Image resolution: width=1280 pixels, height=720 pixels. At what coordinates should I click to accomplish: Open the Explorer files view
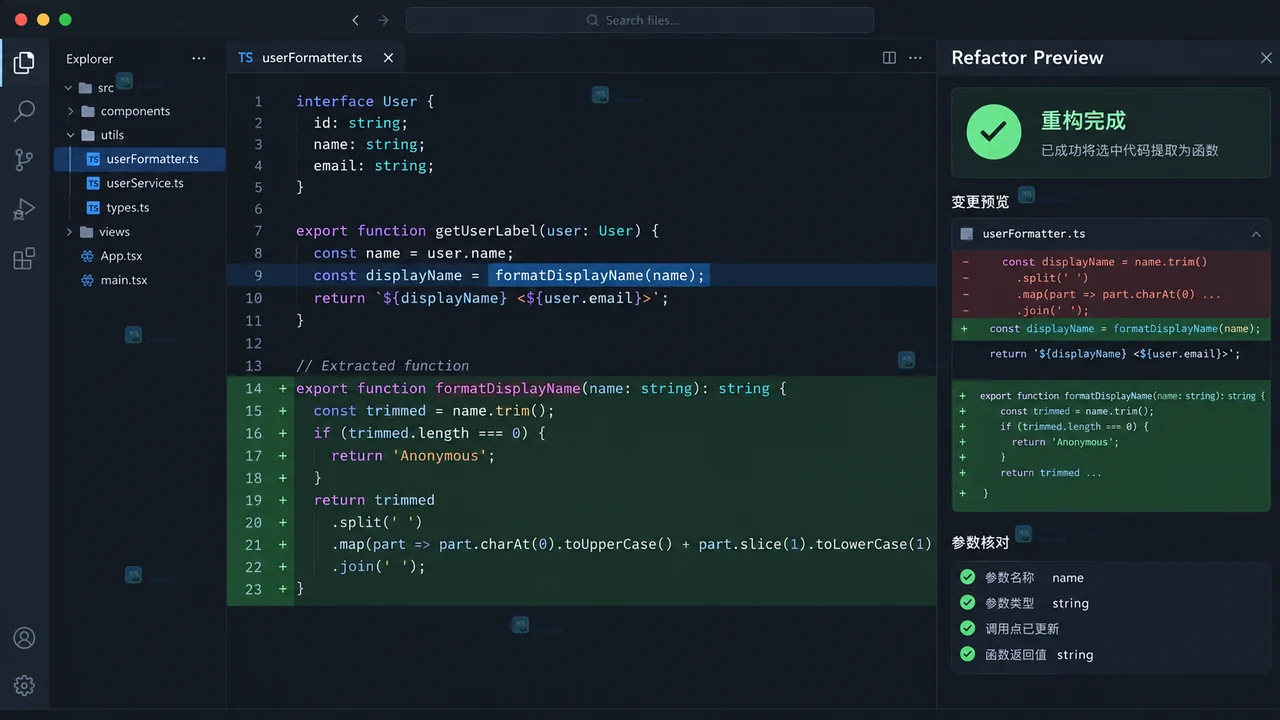click(x=24, y=64)
